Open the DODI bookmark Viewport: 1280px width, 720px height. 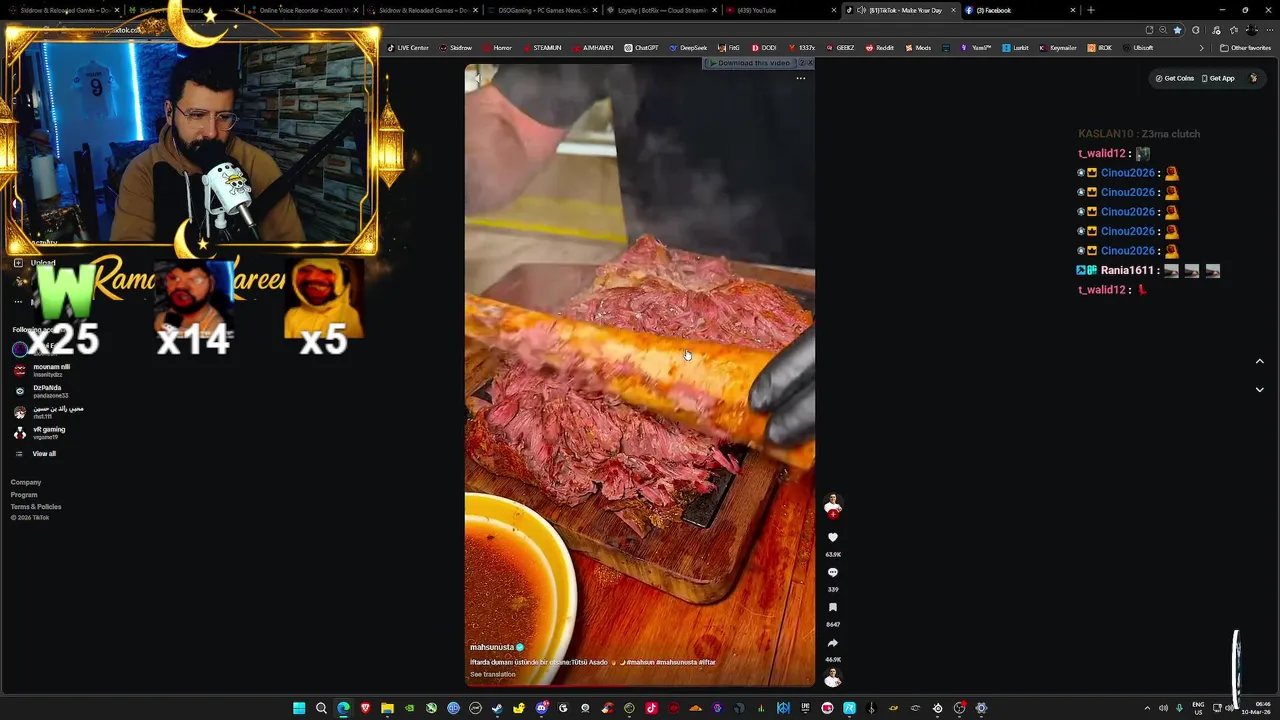point(763,48)
